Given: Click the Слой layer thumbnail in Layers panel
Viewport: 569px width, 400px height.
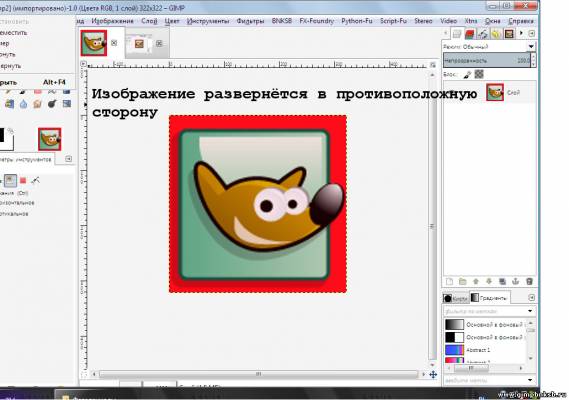Looking at the screenshot, I should pos(495,92).
